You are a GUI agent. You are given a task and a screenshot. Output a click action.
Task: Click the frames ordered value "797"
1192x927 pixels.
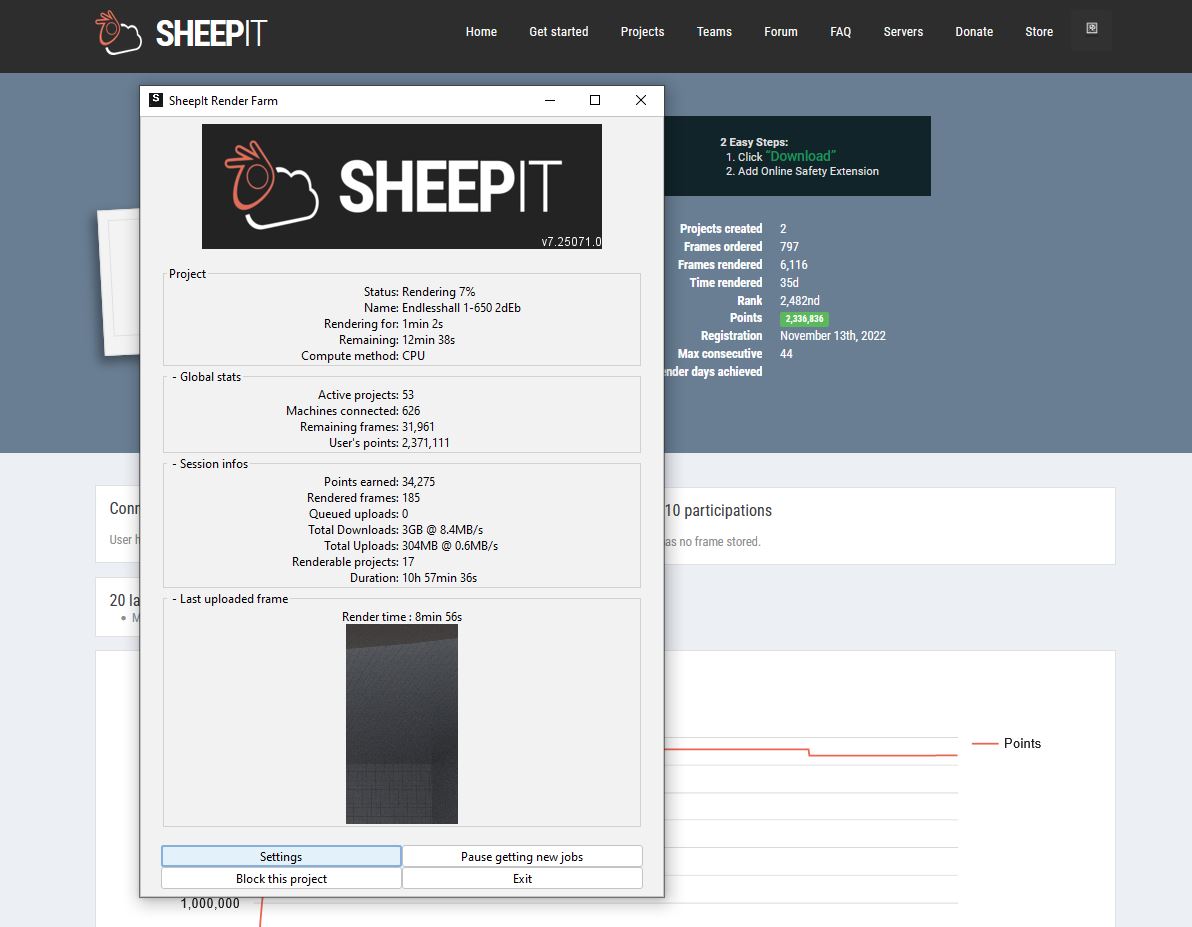pos(789,246)
